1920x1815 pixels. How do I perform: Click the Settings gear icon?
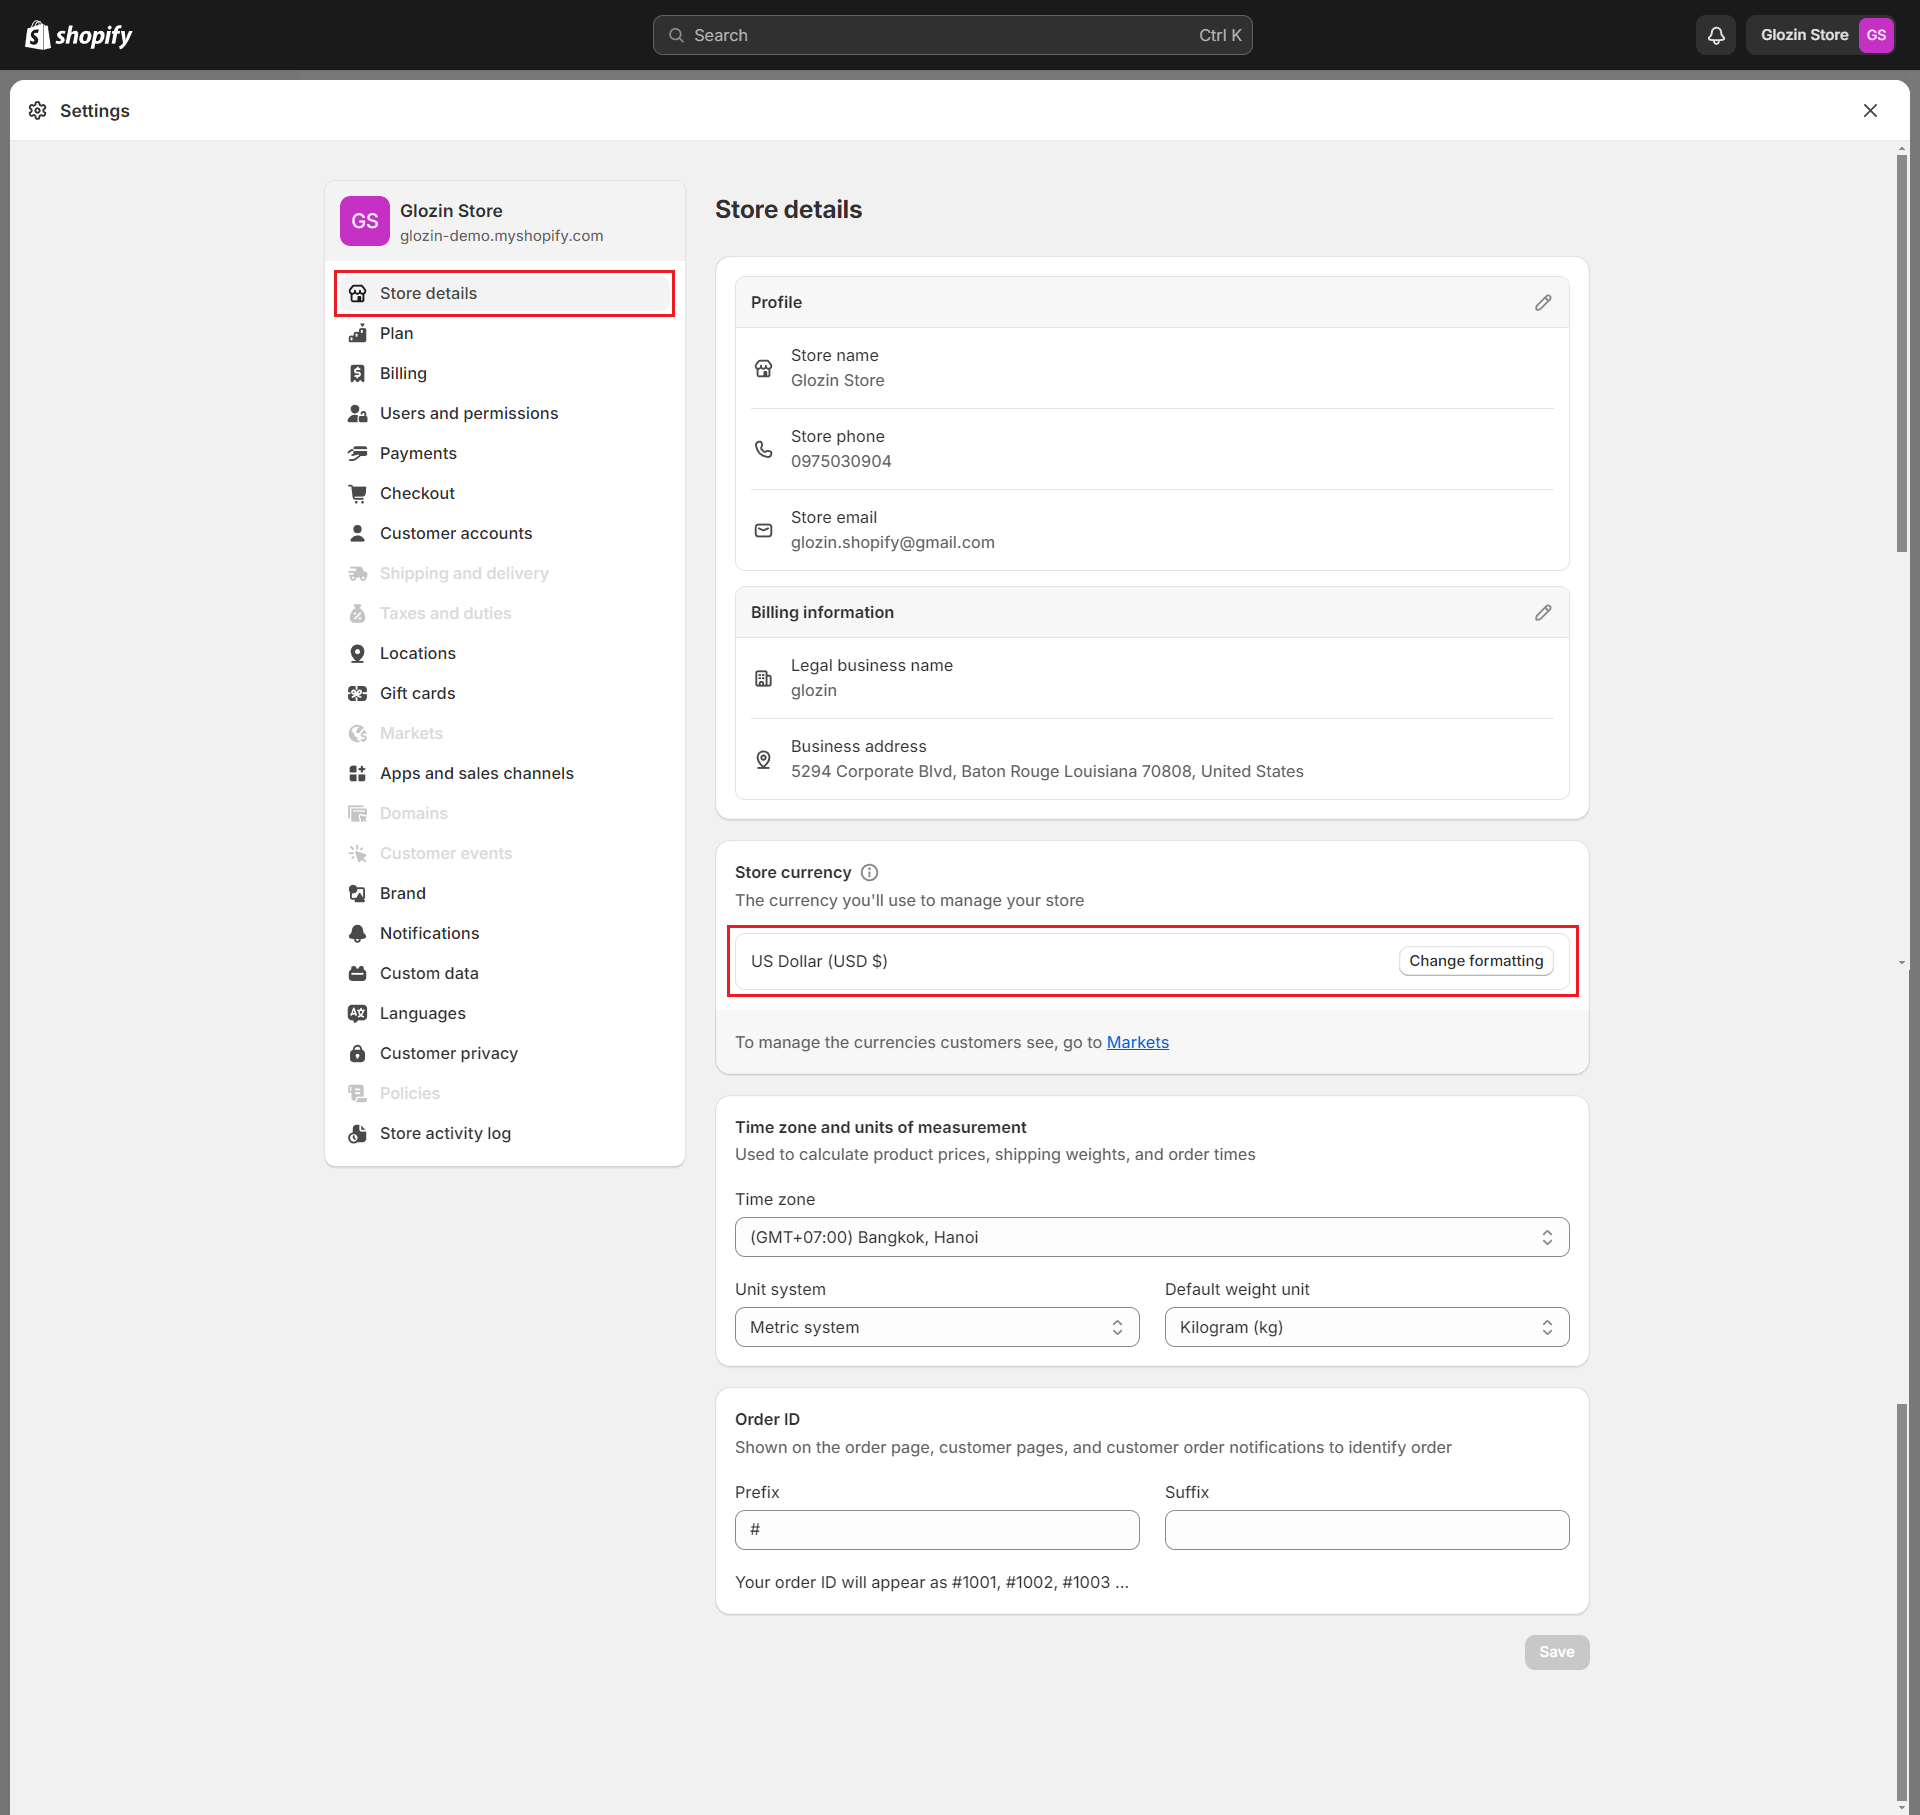[x=38, y=110]
